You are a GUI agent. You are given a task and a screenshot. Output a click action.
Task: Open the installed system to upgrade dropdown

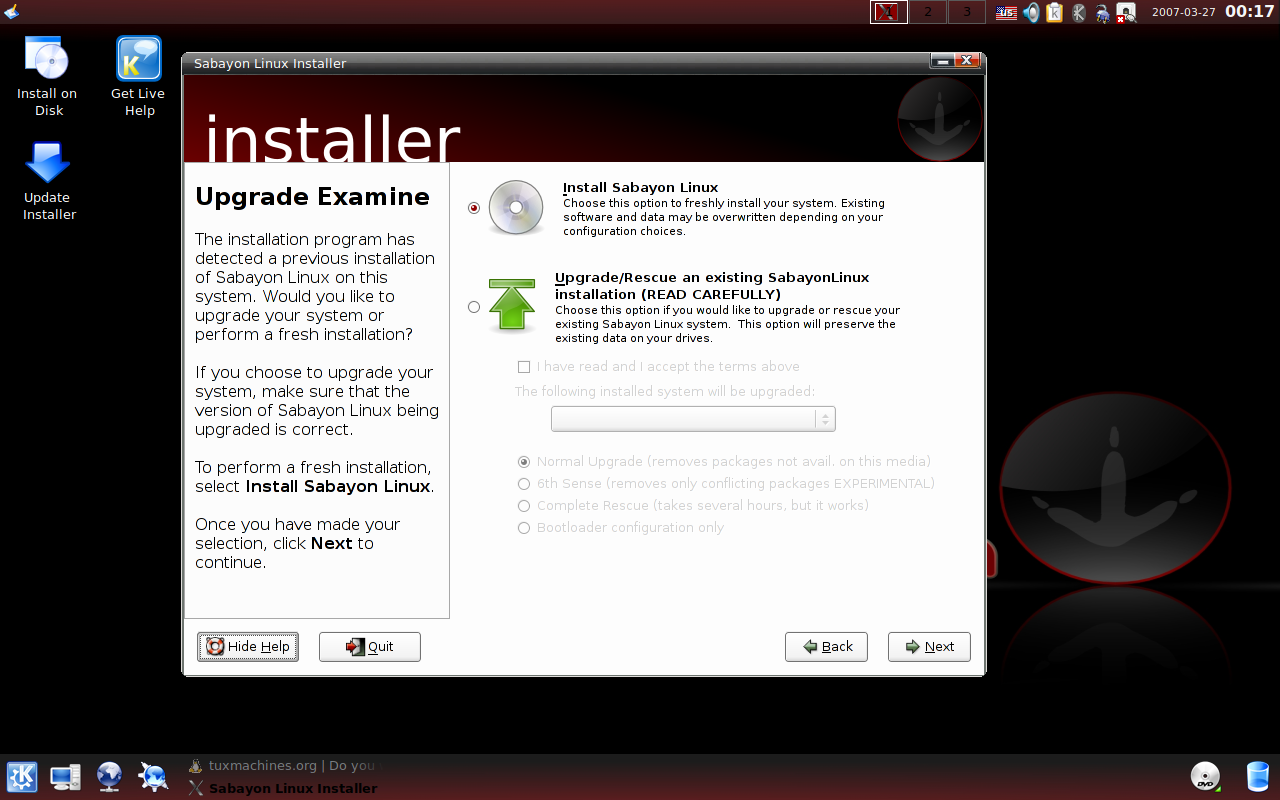pos(693,419)
